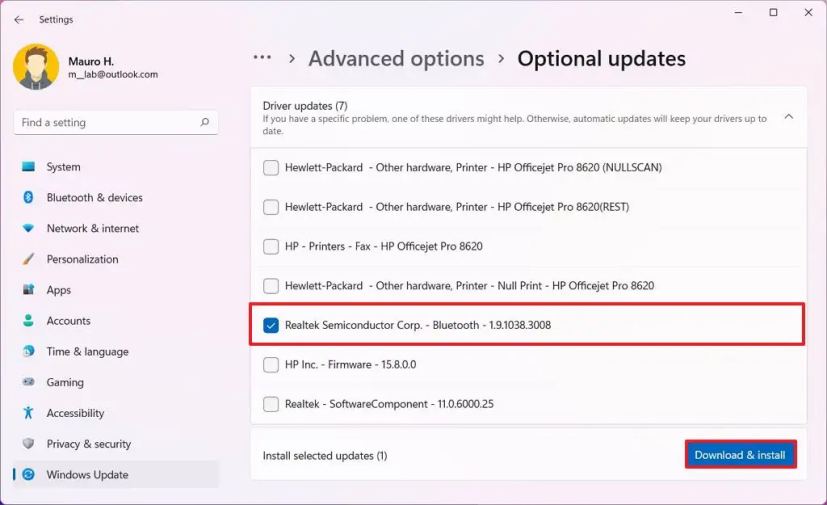The width and height of the screenshot is (827, 505).
Task: Select the Network & internet icon
Action: (28, 229)
